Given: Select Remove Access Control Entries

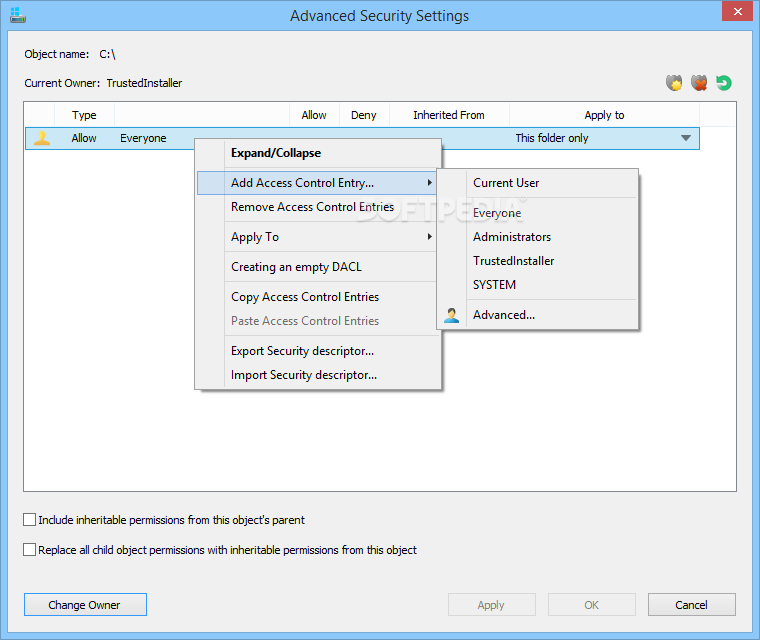Looking at the screenshot, I should tap(317, 207).
